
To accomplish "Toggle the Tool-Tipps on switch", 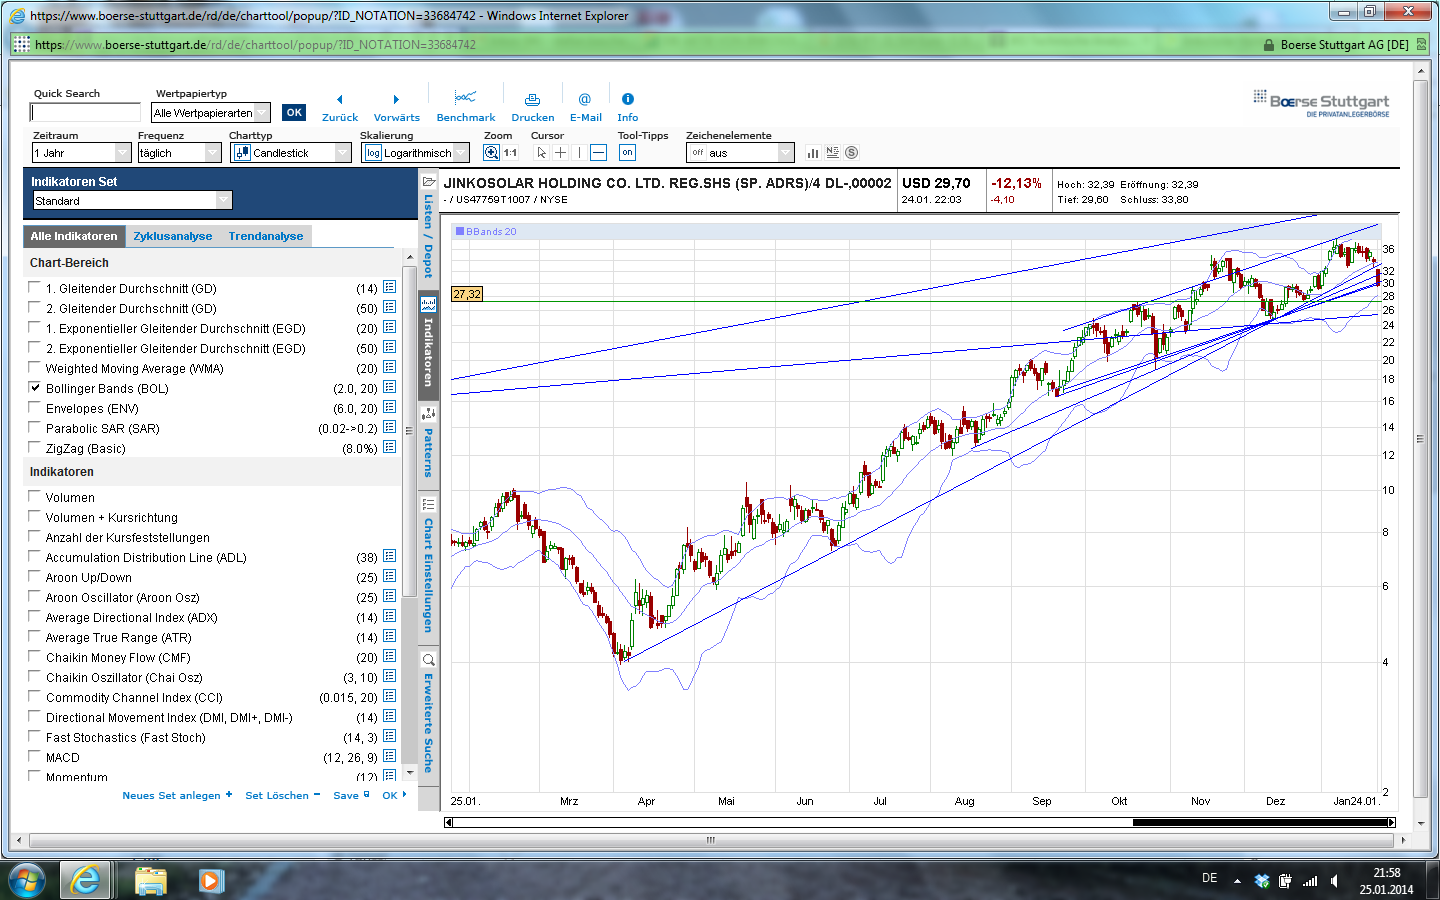I will (x=627, y=153).
